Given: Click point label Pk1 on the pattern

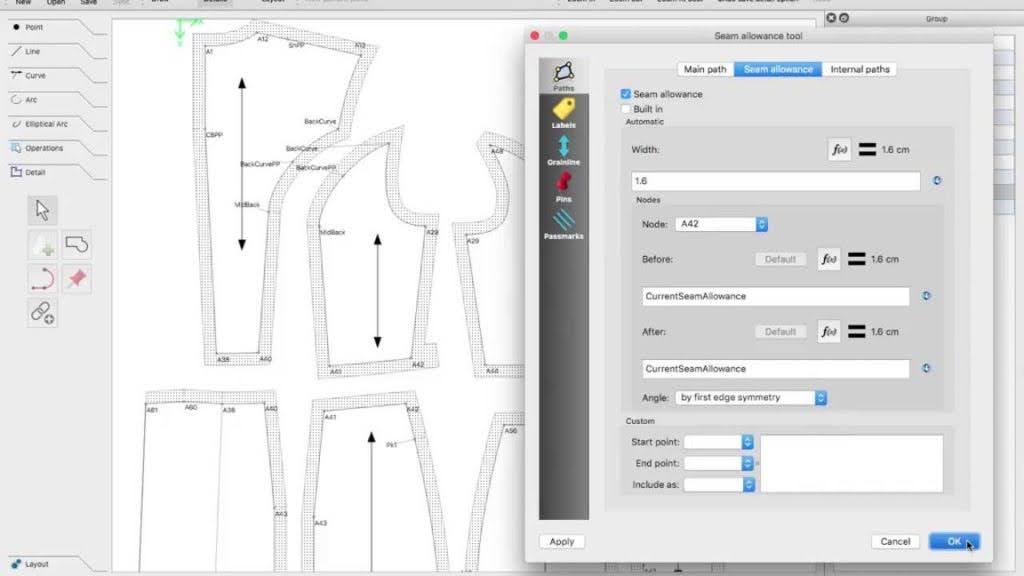Looking at the screenshot, I should tap(391, 445).
